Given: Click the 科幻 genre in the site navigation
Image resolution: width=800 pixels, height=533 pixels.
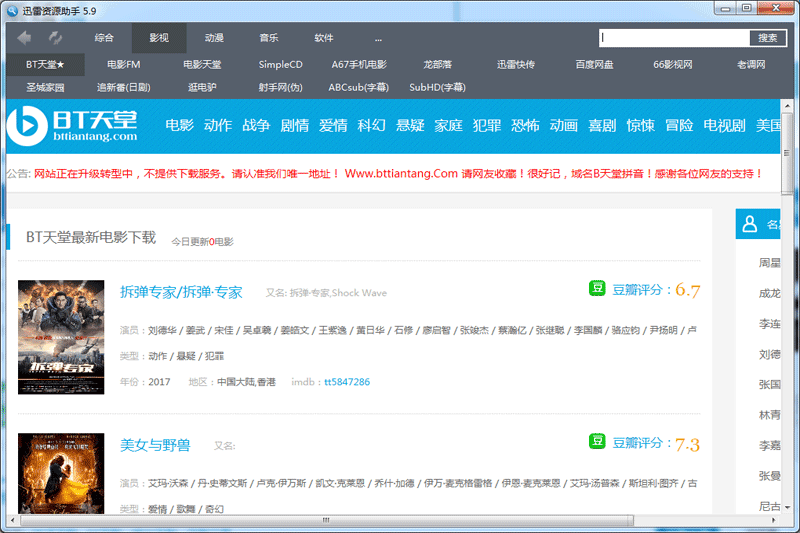Looking at the screenshot, I should [372, 126].
